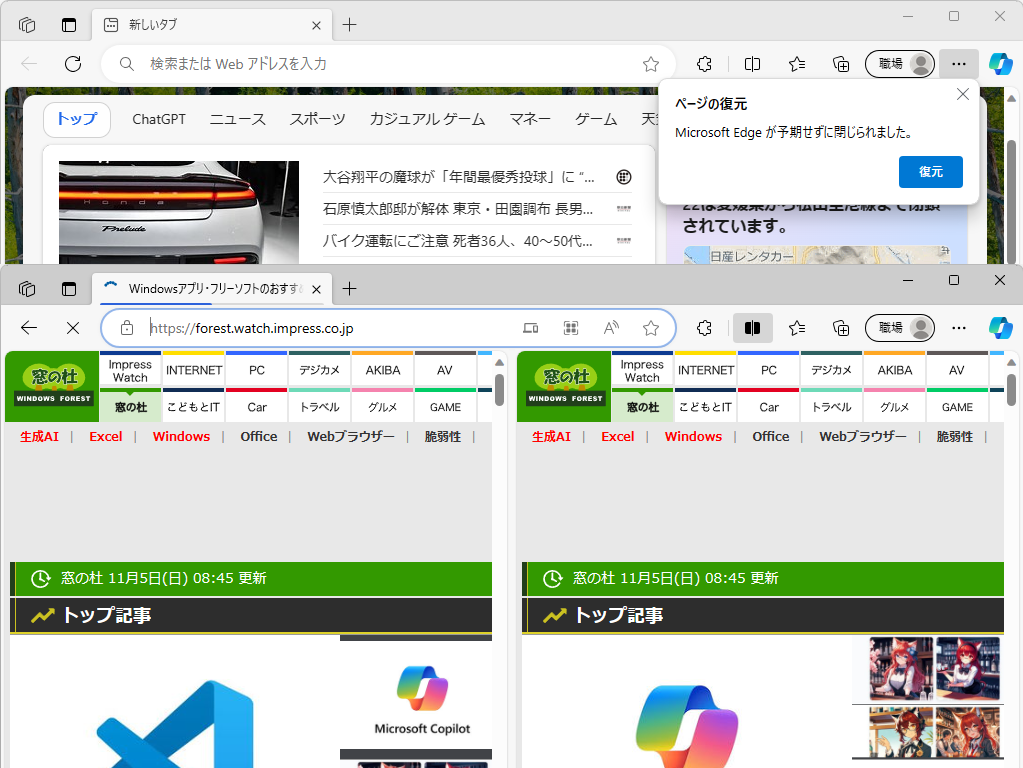Open the ... settings menu of the top window

coord(958,64)
